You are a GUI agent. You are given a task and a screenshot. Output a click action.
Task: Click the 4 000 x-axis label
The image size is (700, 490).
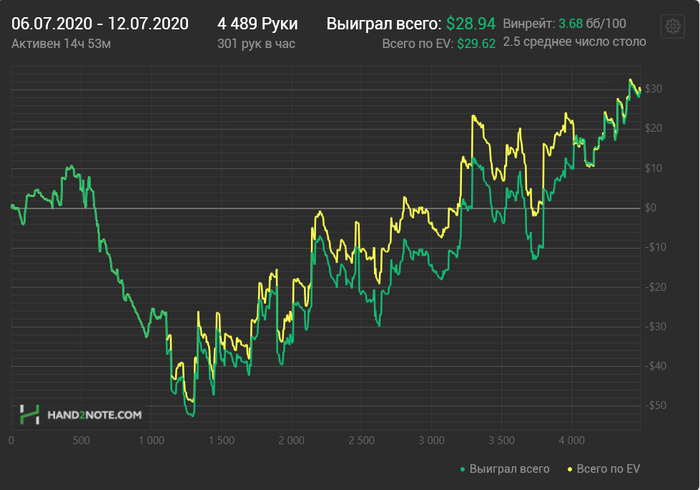(572, 441)
